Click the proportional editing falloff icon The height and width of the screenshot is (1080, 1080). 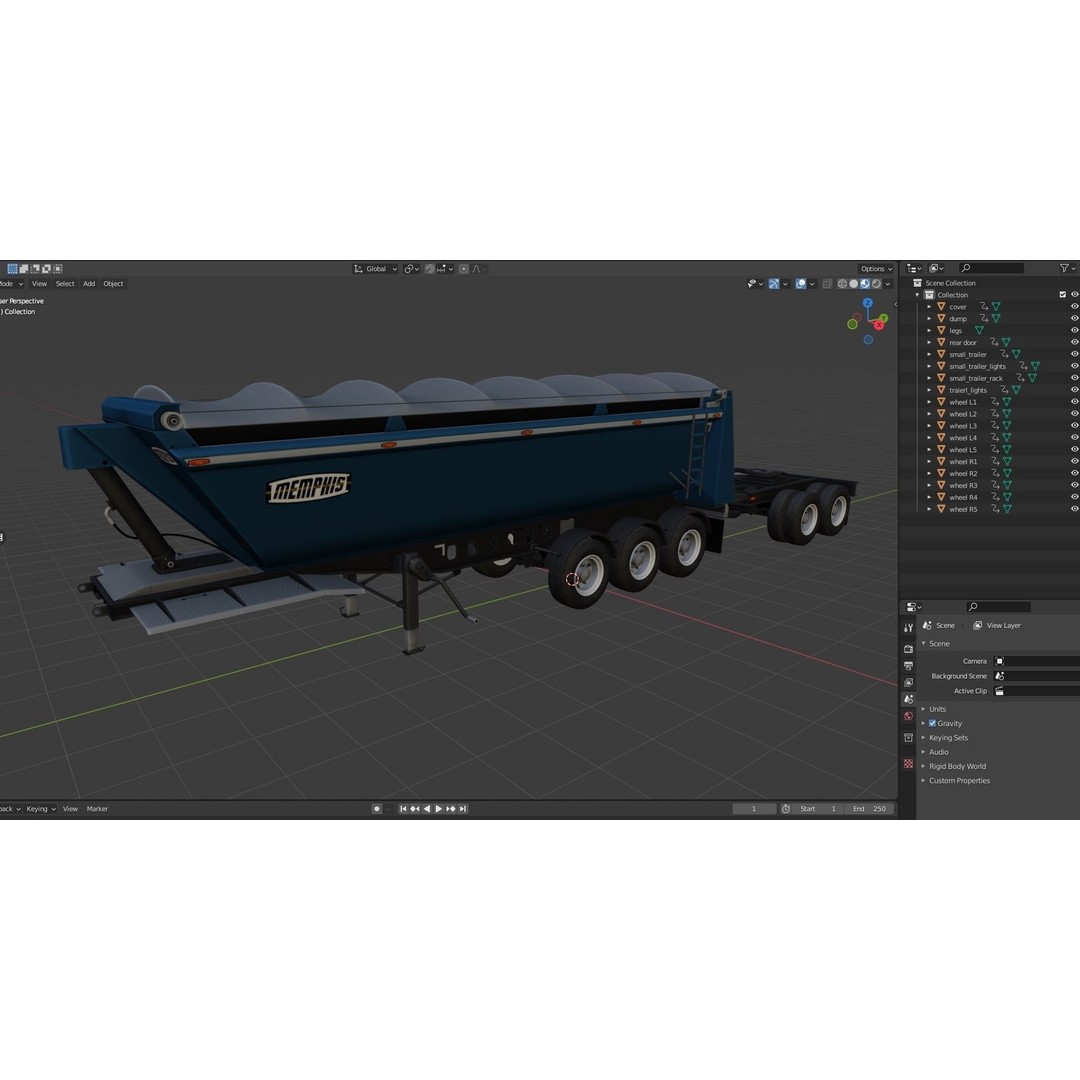[x=477, y=268]
